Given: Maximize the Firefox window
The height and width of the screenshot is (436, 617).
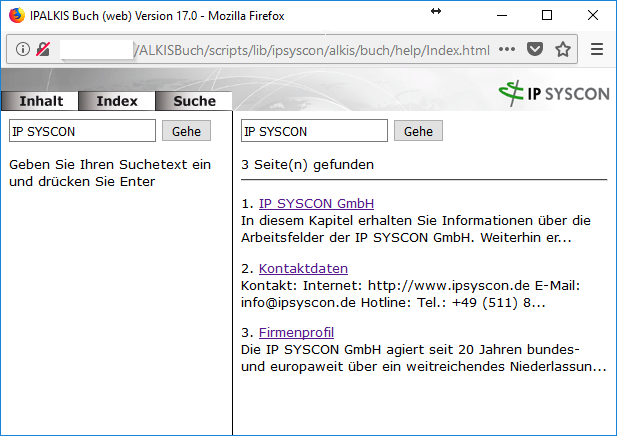Looking at the screenshot, I should 547,16.
